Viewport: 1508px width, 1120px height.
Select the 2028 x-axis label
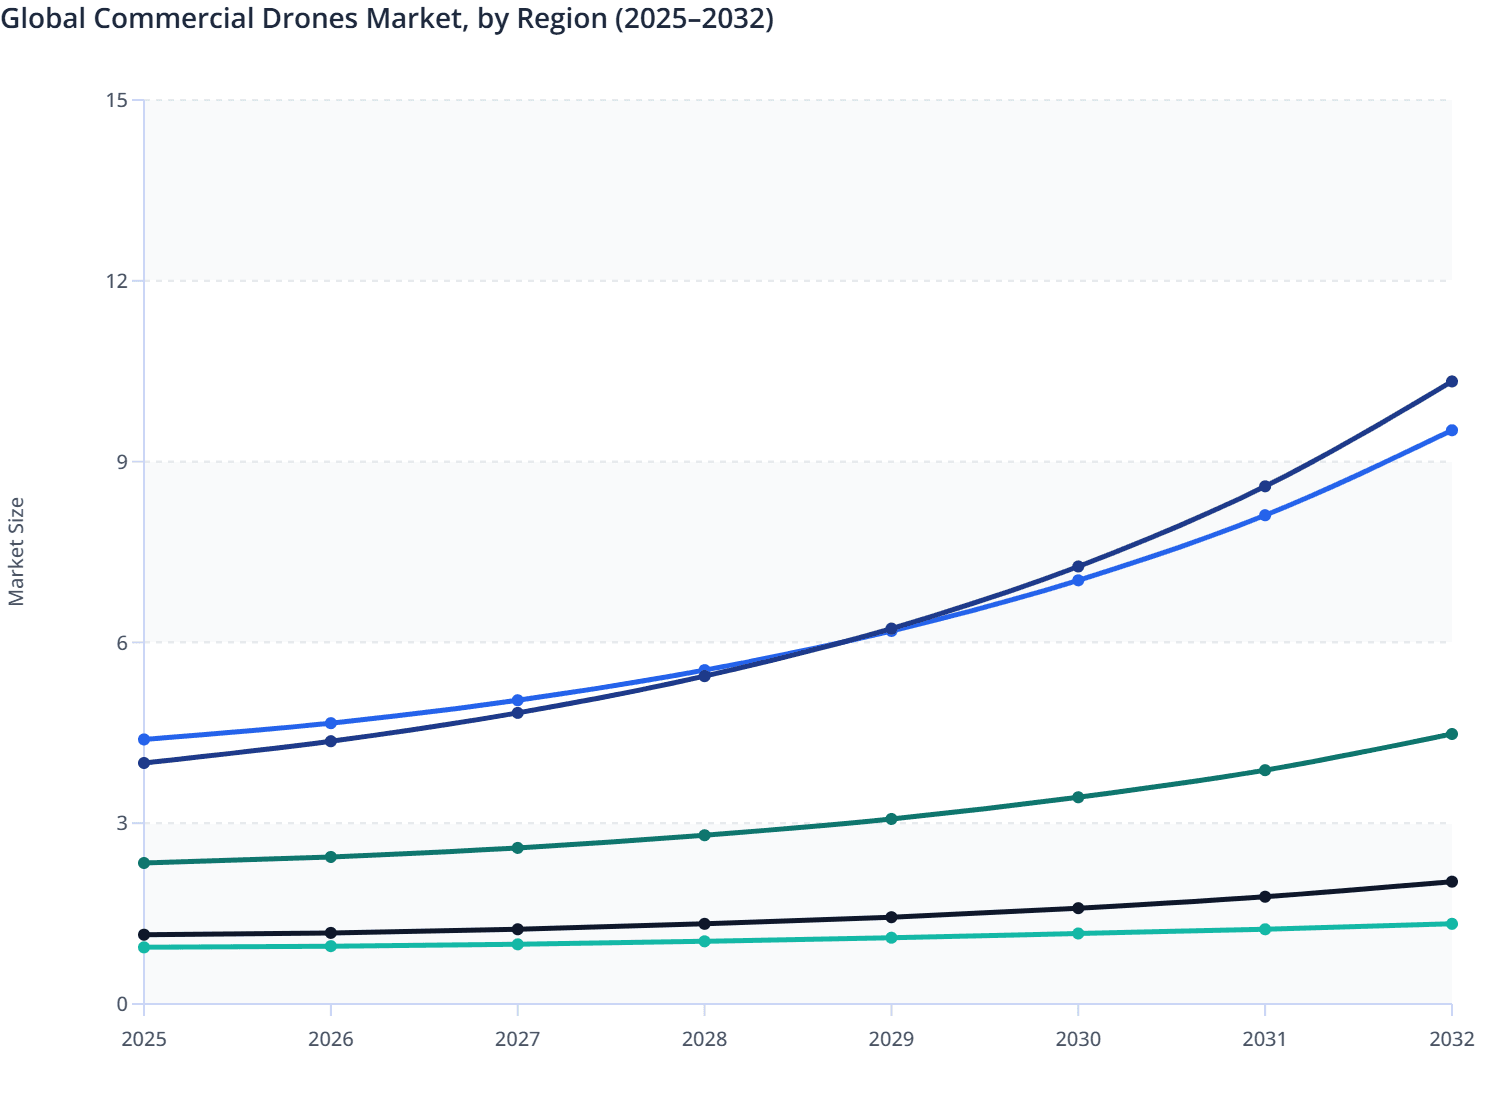point(705,1040)
